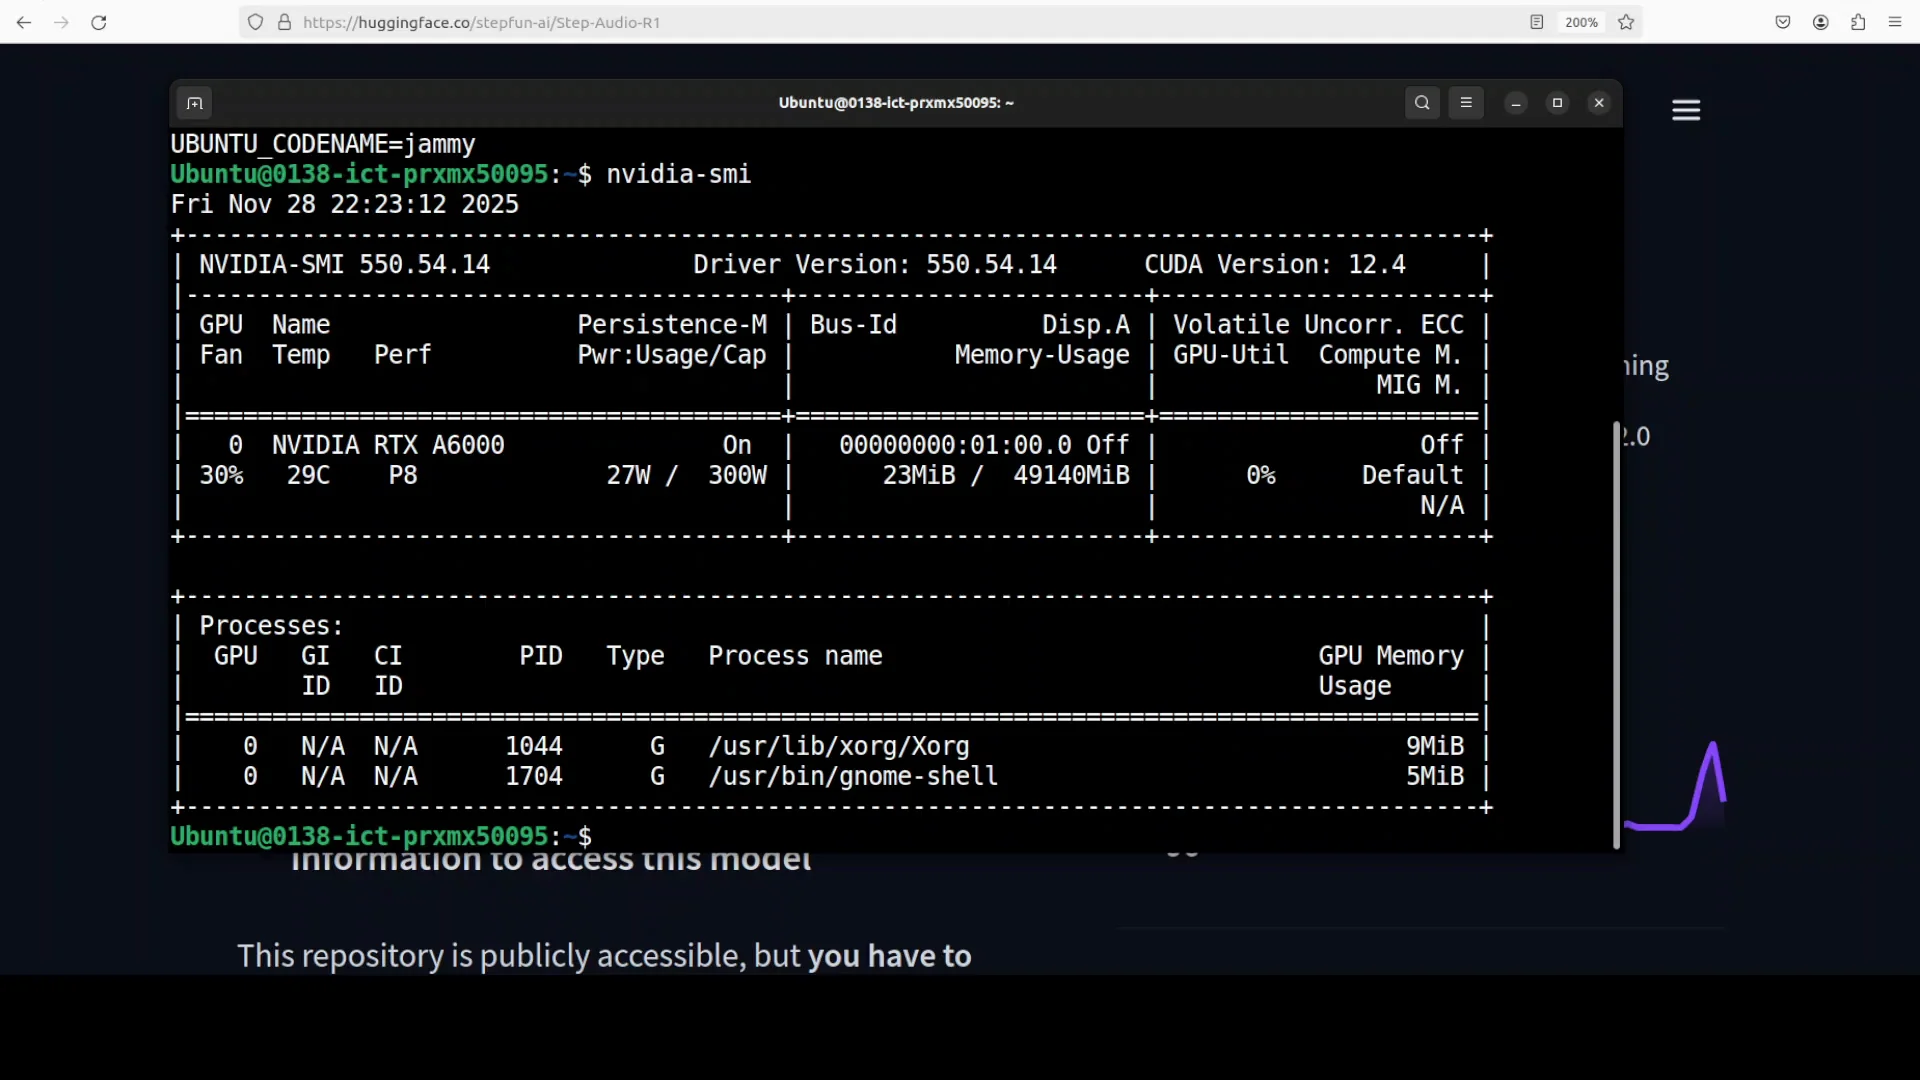Click the site security padlock icon

(284, 22)
